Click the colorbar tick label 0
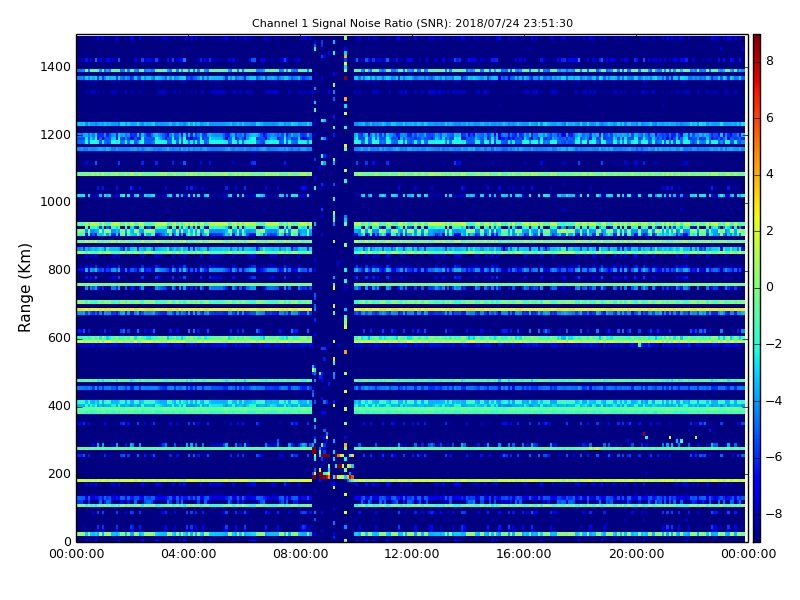The width and height of the screenshot is (800, 600). [770, 287]
